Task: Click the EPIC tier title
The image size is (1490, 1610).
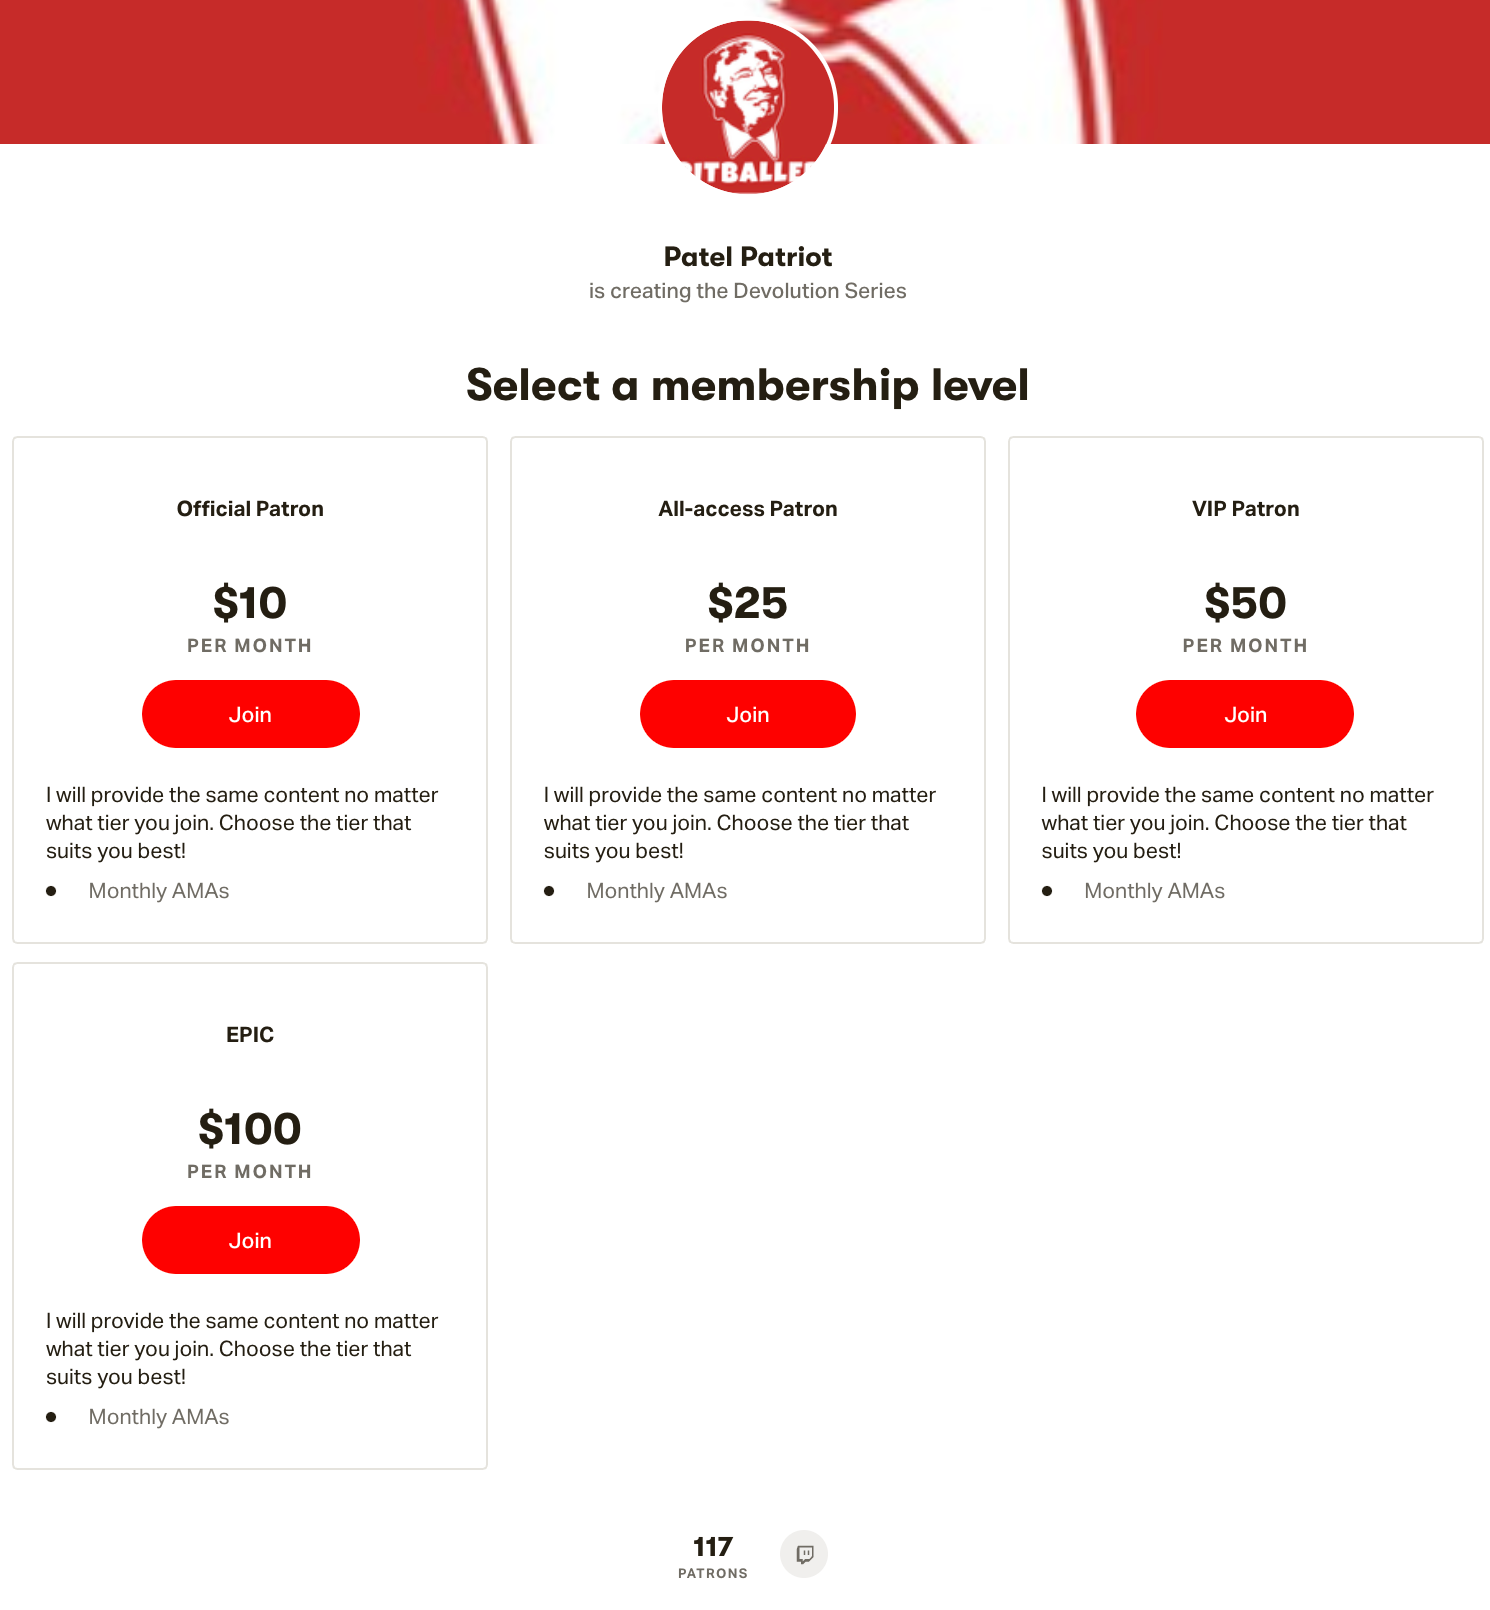Action: coord(250,1035)
